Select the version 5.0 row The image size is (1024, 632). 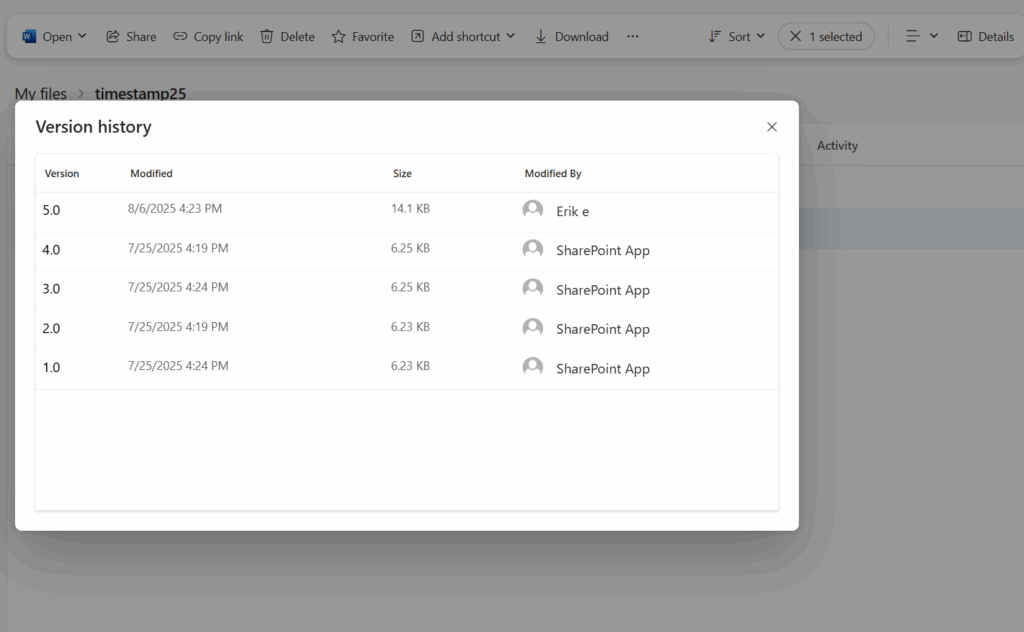pos(250,209)
